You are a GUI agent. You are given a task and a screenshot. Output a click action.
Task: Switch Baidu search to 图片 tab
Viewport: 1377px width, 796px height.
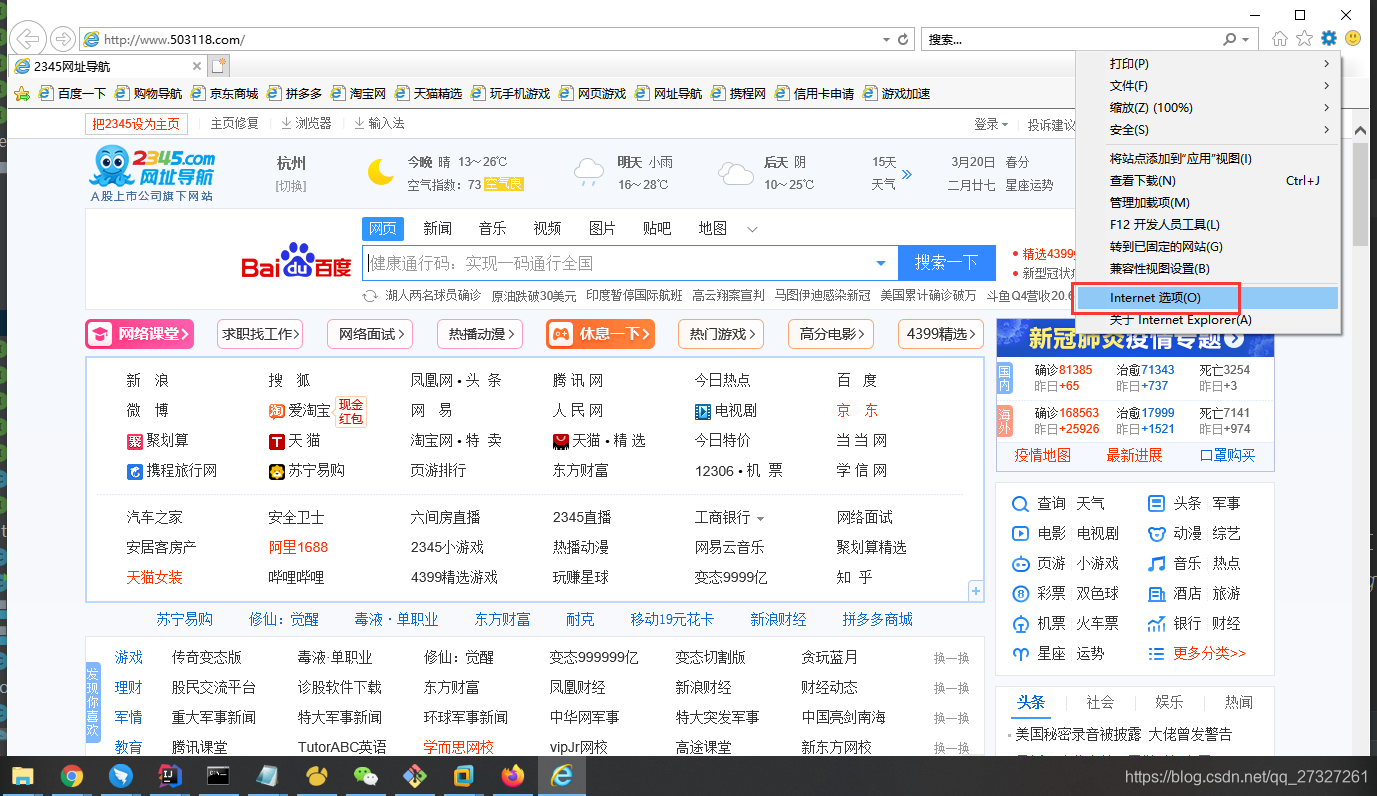pyautogui.click(x=602, y=228)
